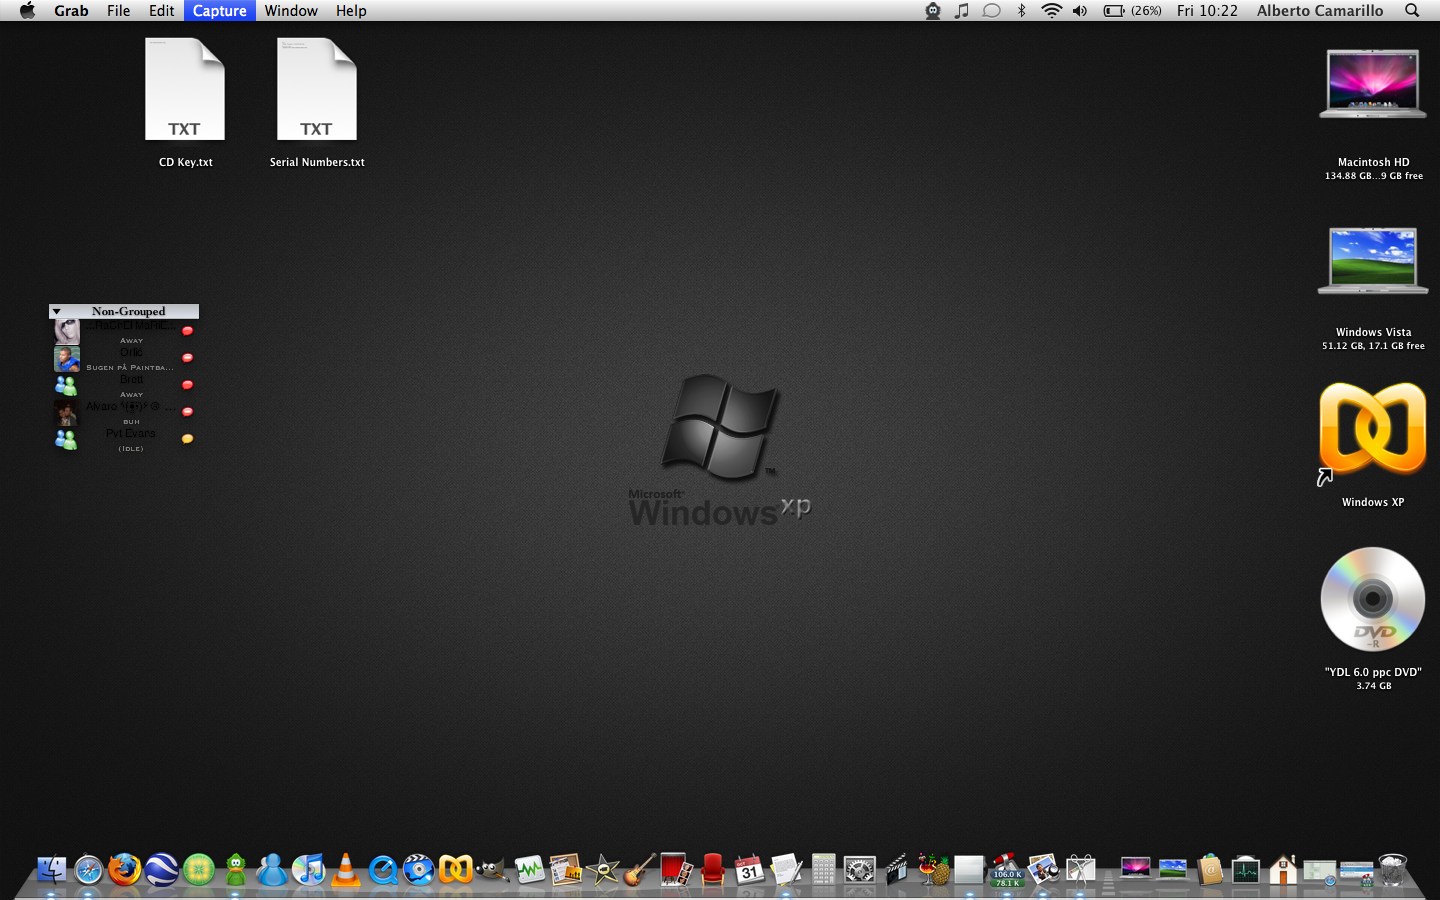Click the volume icon in menu bar
This screenshot has height=900, width=1440.
pos(1080,11)
